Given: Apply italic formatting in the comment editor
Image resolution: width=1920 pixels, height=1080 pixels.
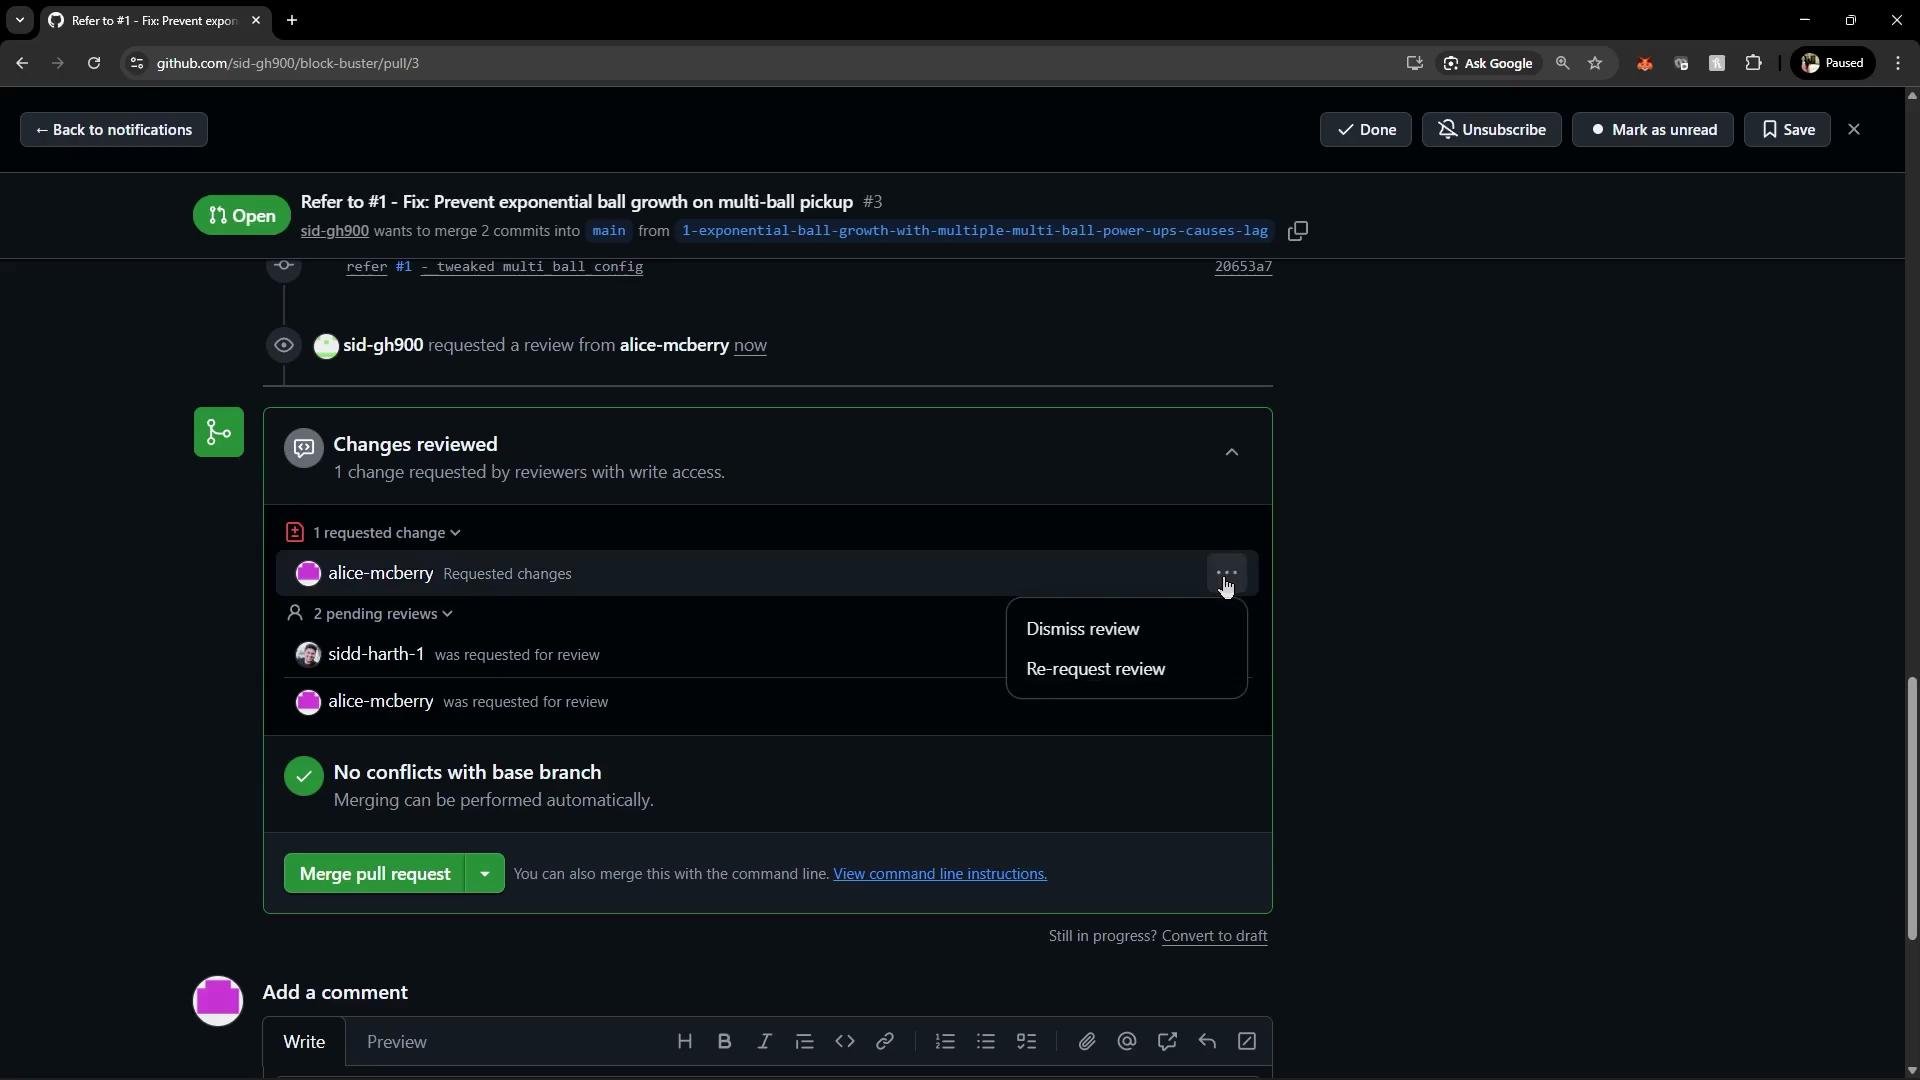Looking at the screenshot, I should pyautogui.click(x=765, y=1042).
